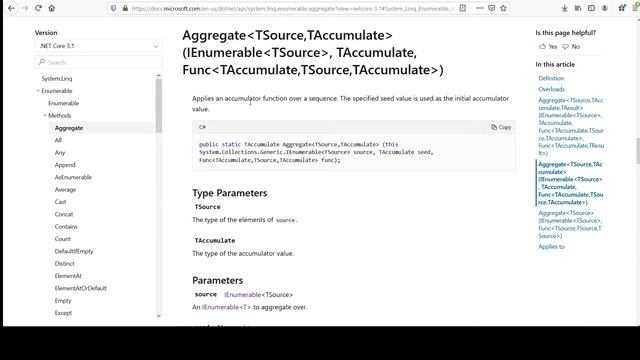Screen dimensions: 640x360
Task: Click the browser forward arrow
Action: [x=25, y=8]
